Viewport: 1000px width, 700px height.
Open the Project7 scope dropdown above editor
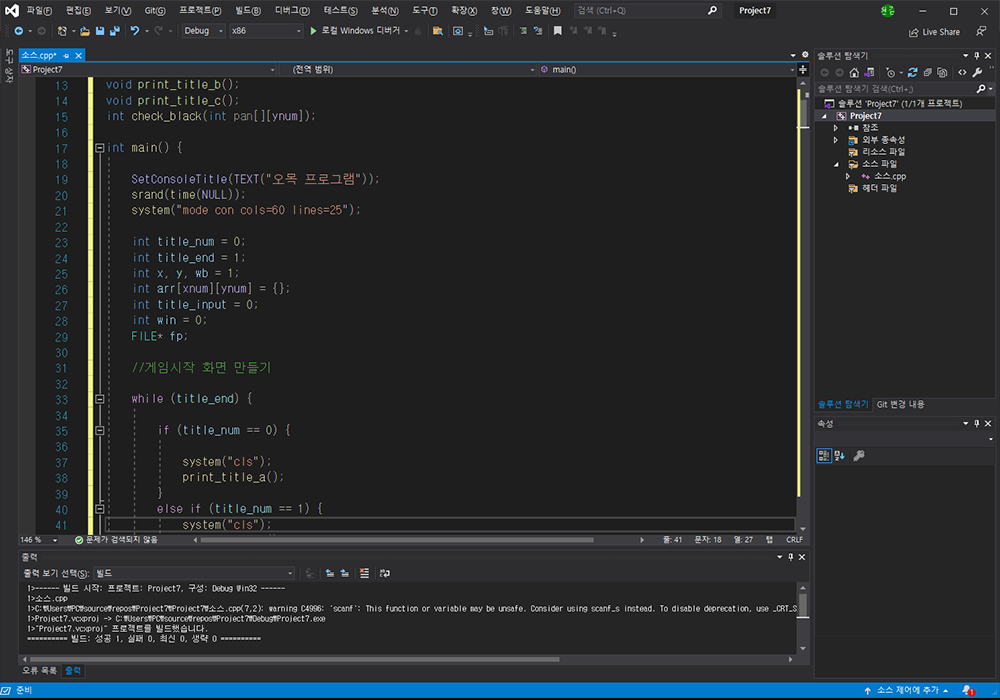148,69
